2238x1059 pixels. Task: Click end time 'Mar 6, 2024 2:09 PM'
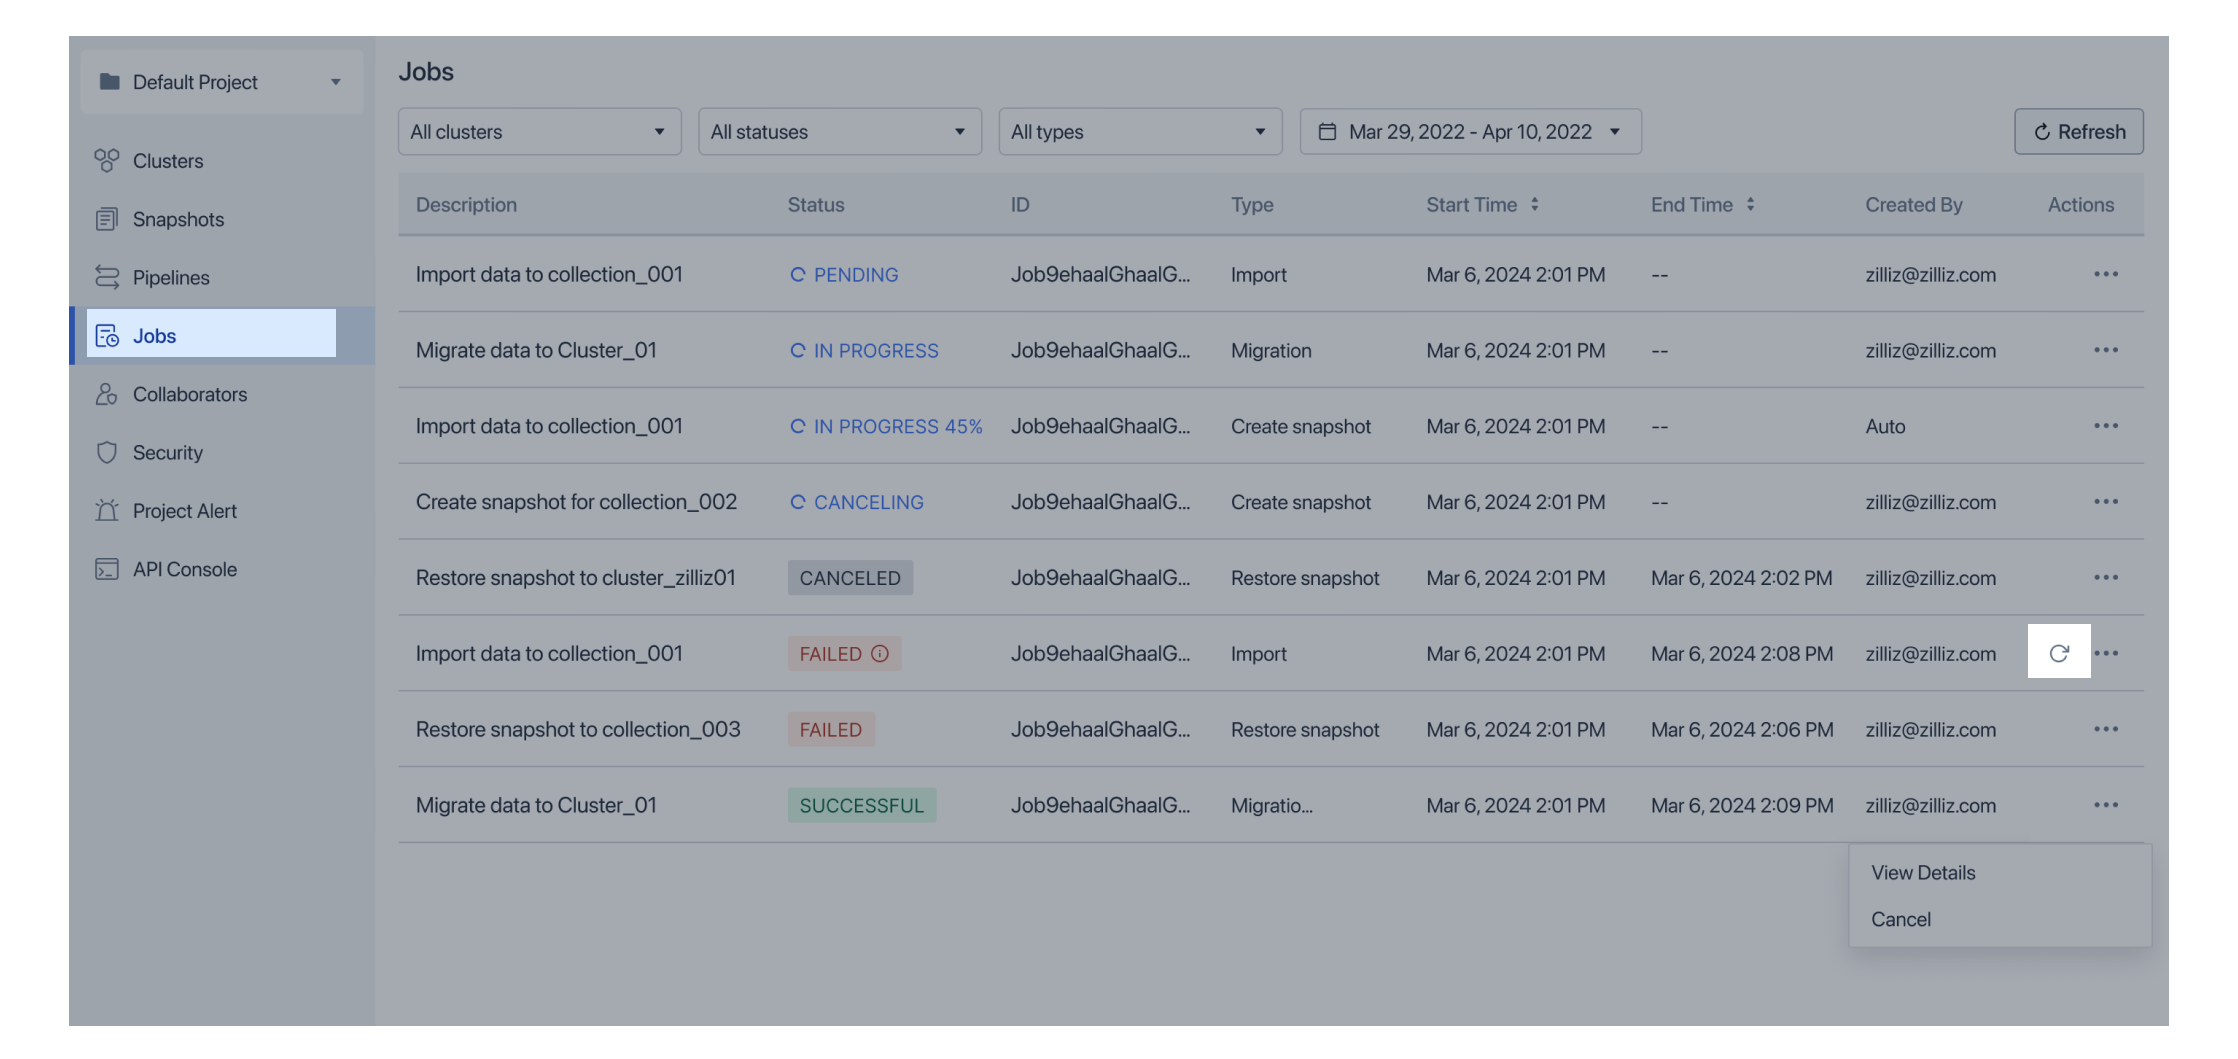[1742, 805]
